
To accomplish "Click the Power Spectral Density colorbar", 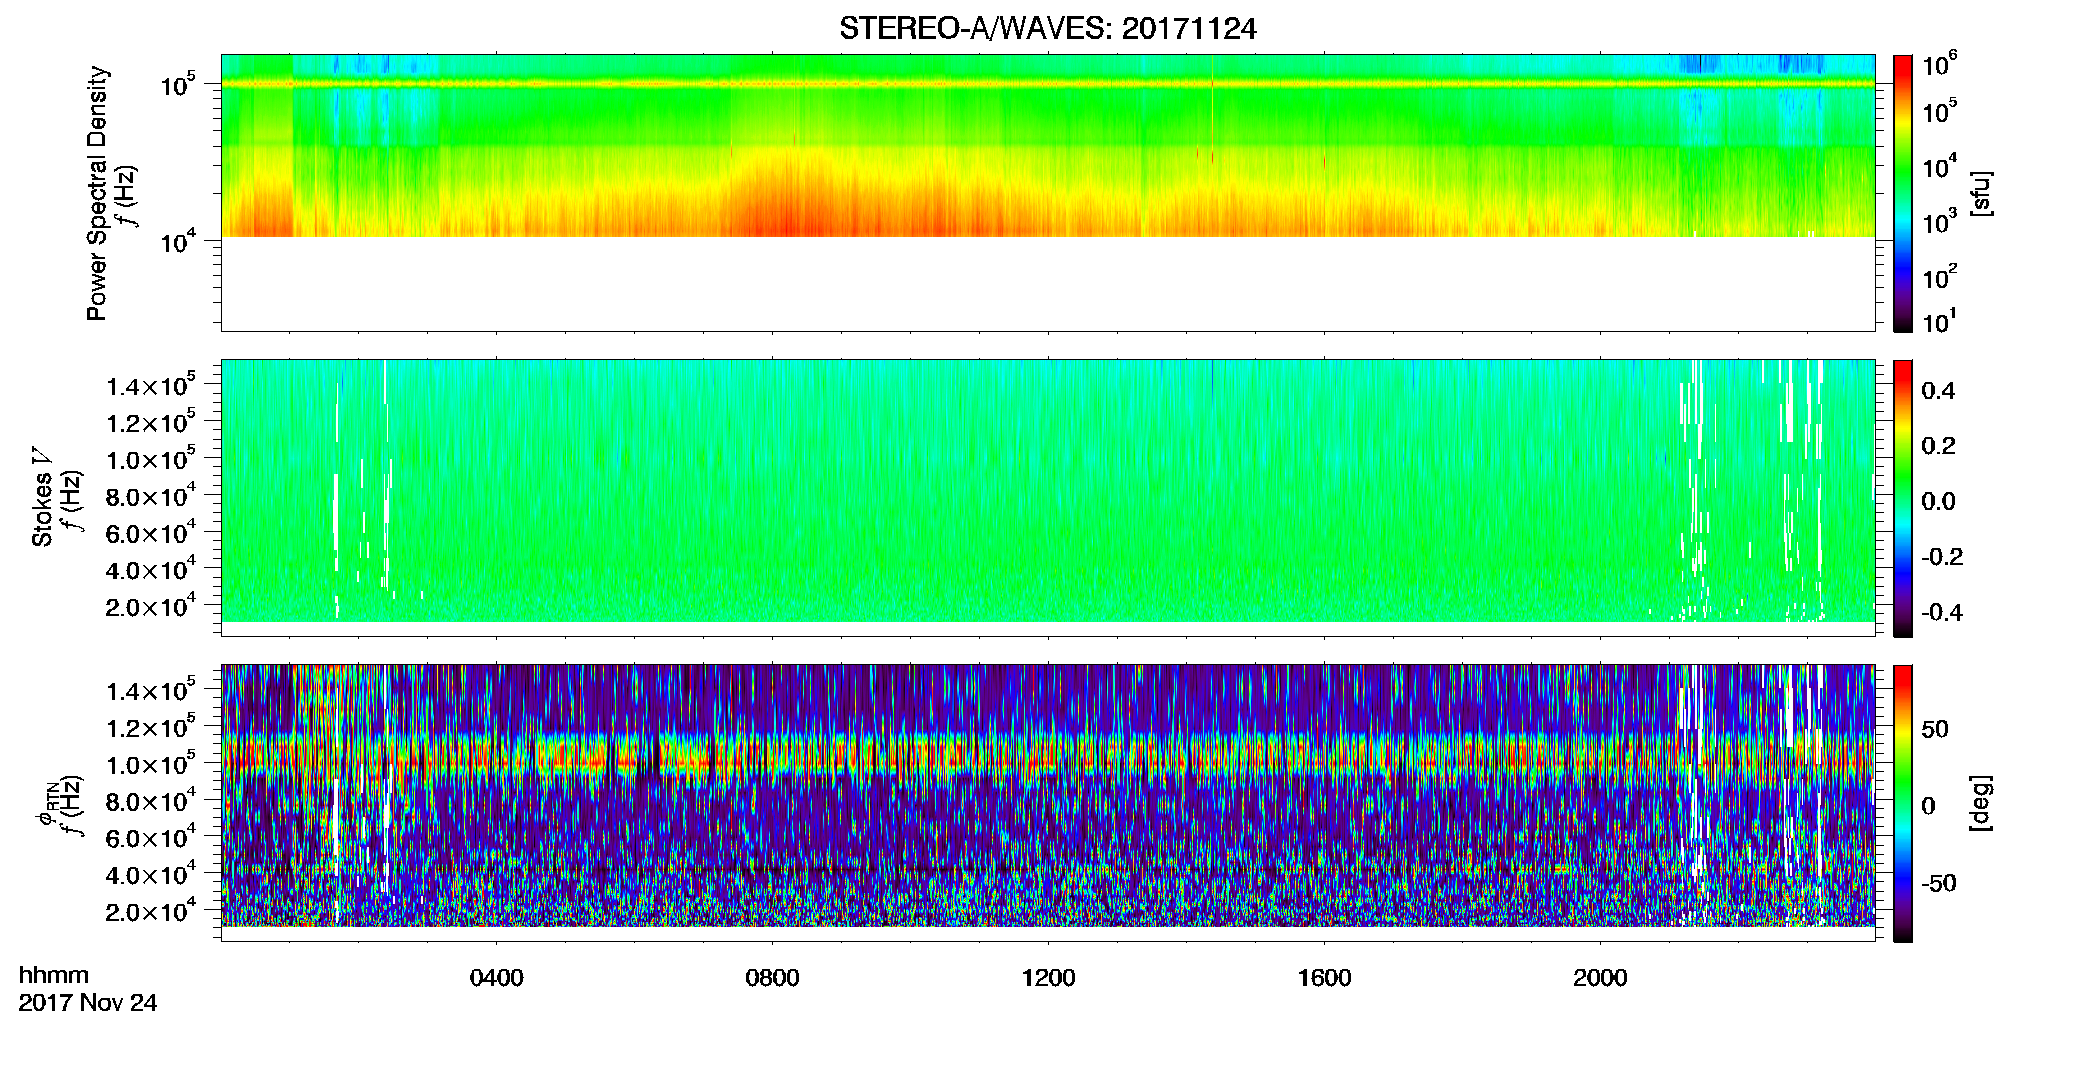I will [1903, 193].
